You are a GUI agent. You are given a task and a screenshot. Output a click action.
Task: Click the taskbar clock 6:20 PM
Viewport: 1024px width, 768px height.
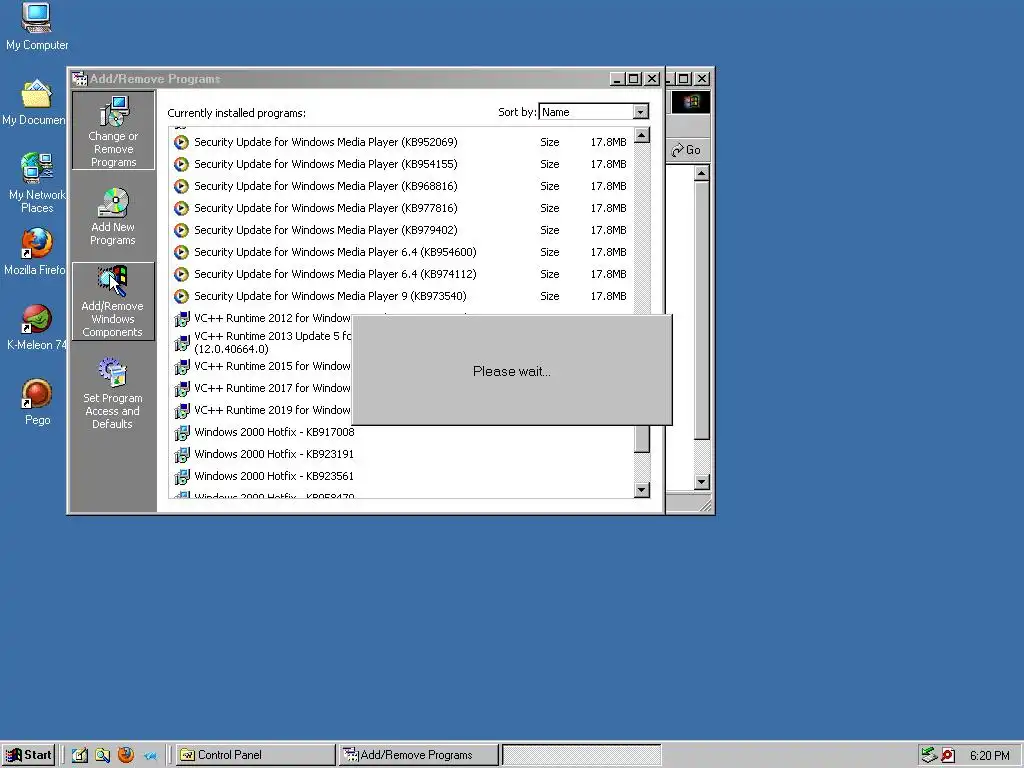pos(989,756)
